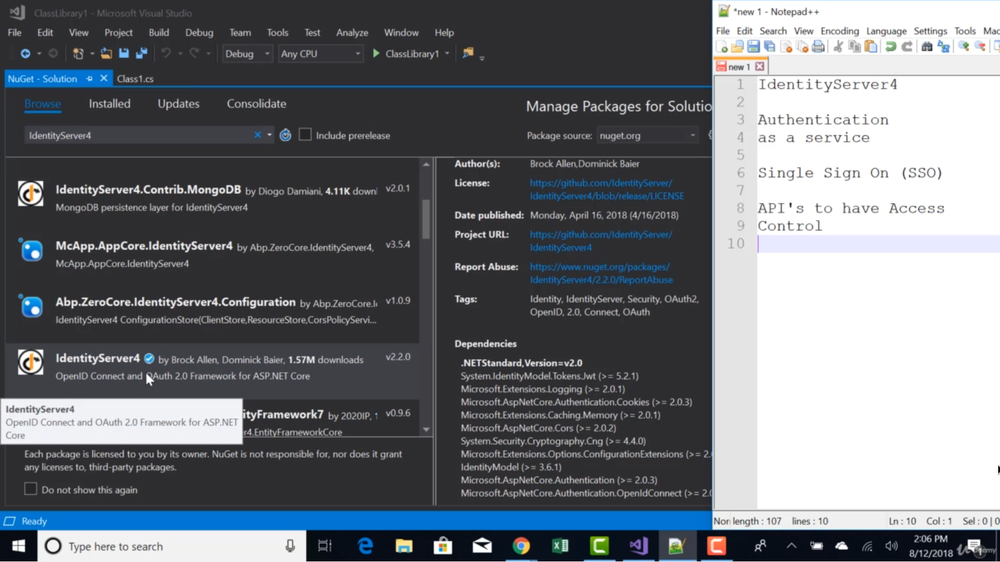The height and width of the screenshot is (562, 1000).
Task: Start ClassLibrary1 with the green play button
Action: pos(376,54)
